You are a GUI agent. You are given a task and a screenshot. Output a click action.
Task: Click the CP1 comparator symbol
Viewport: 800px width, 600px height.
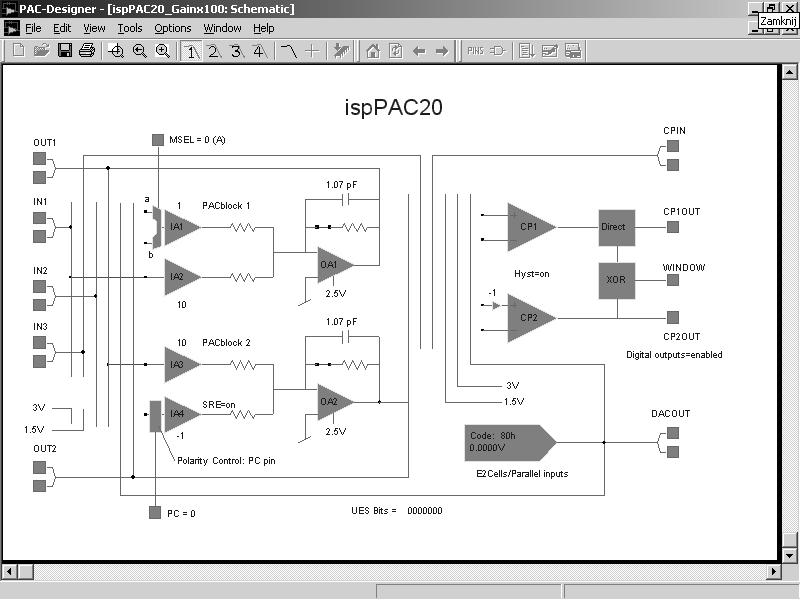point(531,227)
